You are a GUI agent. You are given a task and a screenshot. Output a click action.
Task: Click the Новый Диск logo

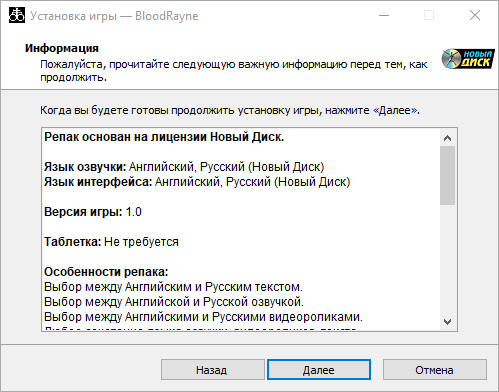click(x=468, y=59)
